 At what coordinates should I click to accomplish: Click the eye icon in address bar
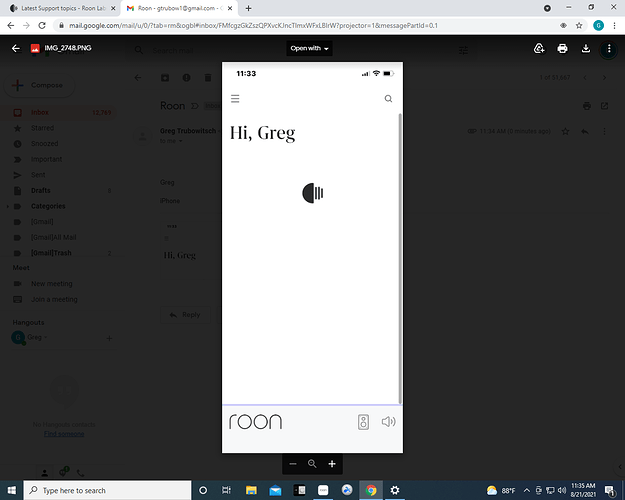563,26
